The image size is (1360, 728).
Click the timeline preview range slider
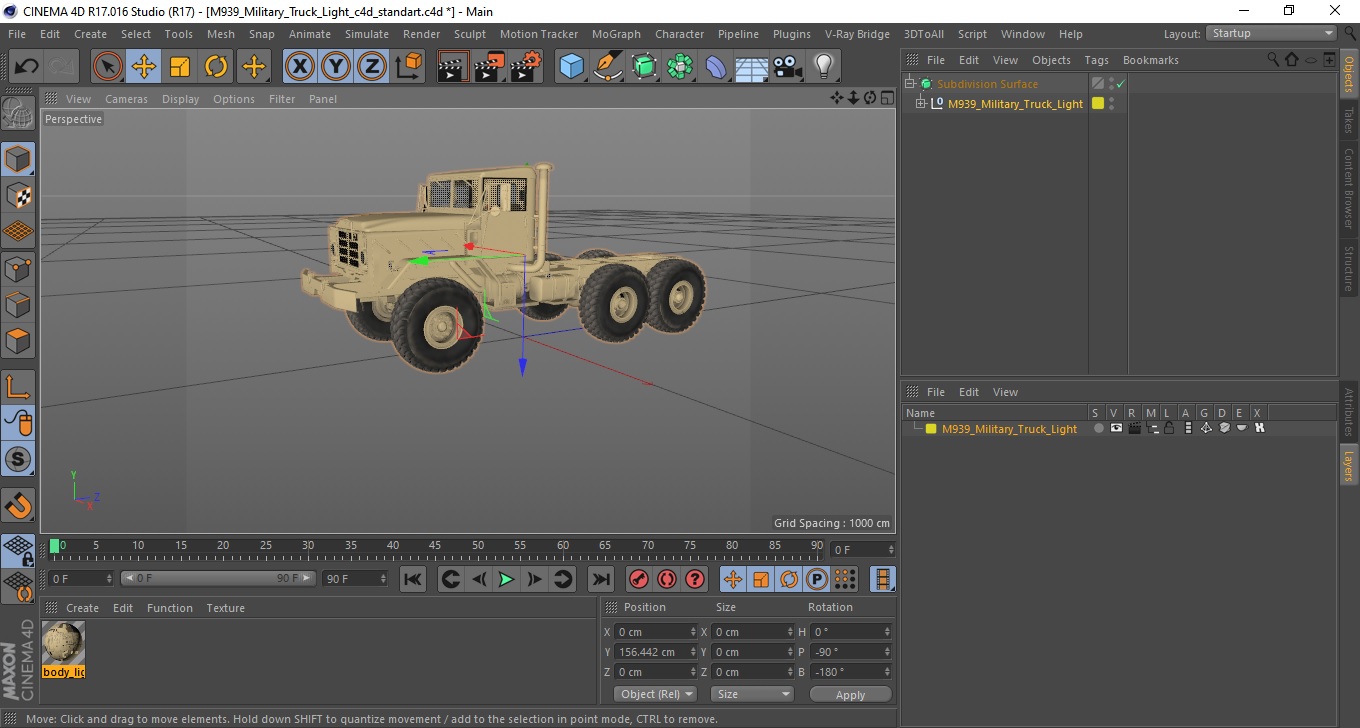point(218,579)
